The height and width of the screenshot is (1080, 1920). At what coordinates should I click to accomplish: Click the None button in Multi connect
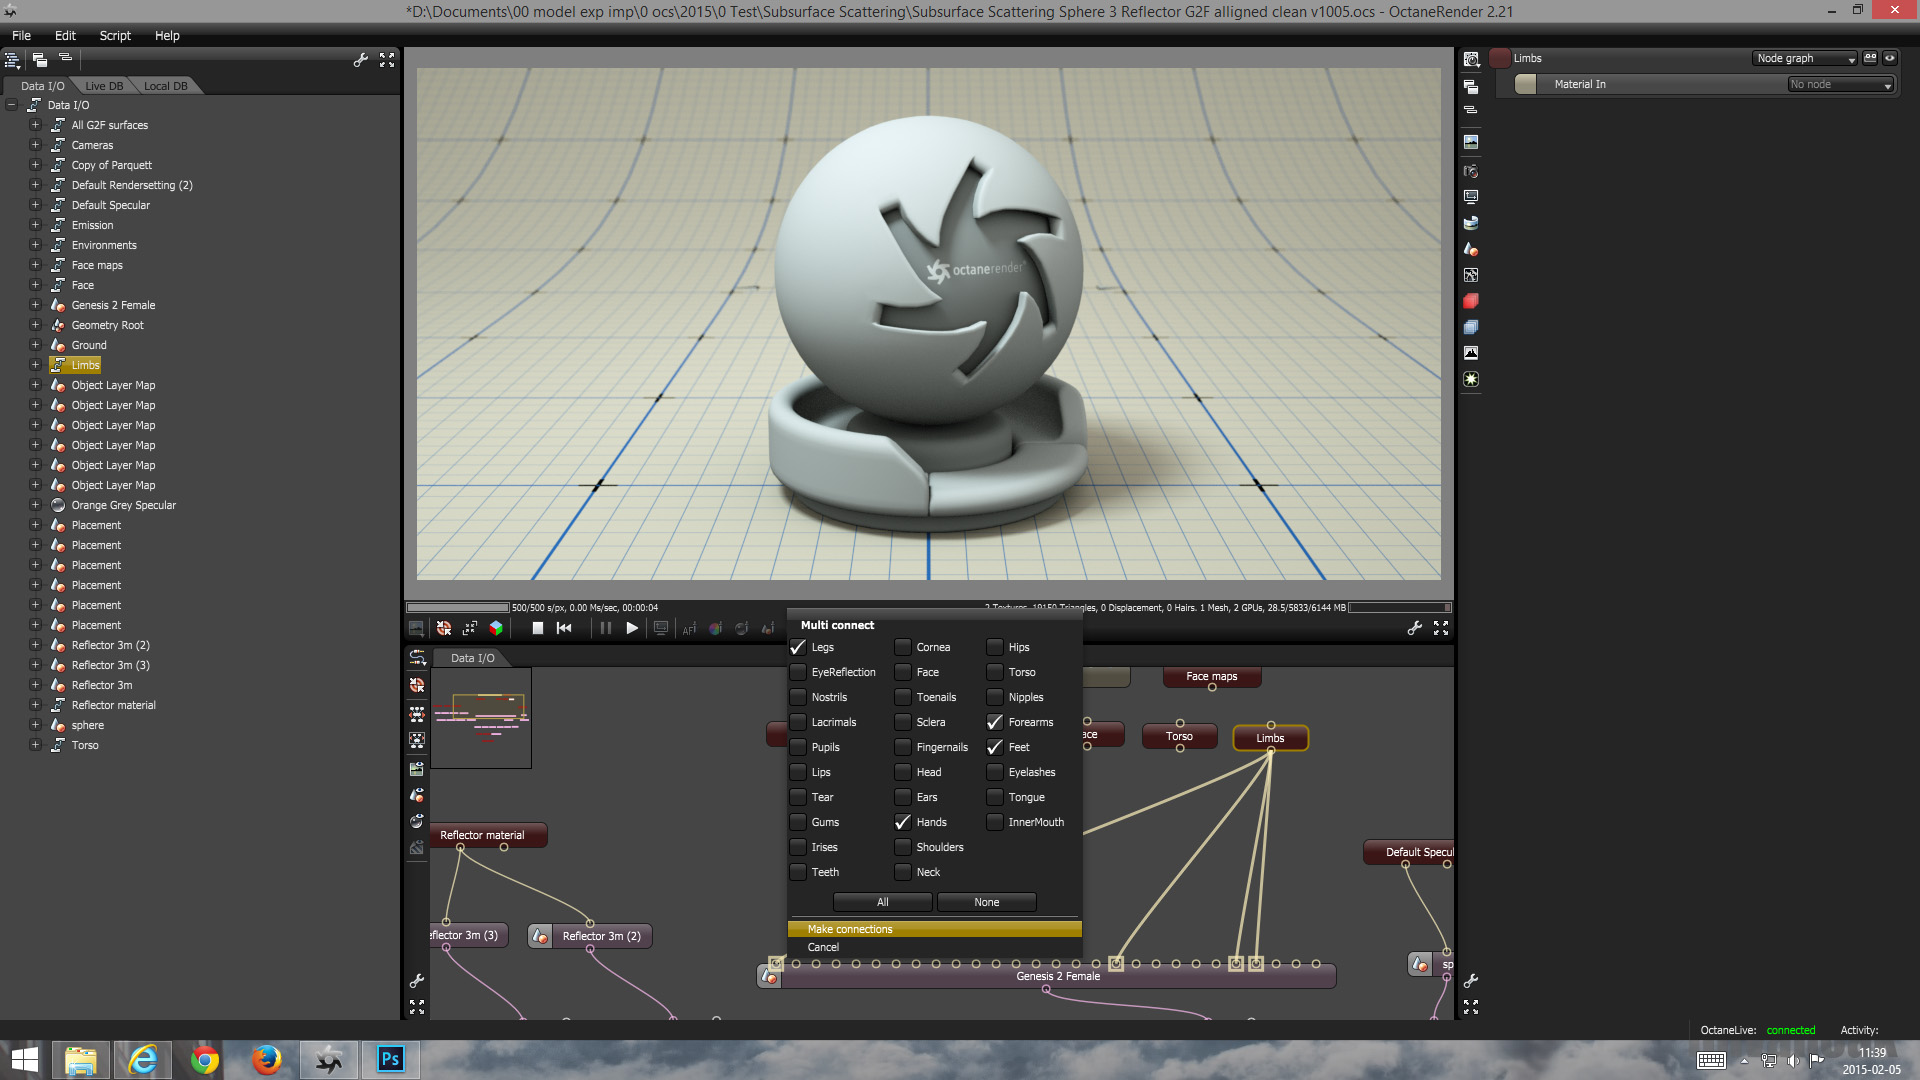[986, 902]
